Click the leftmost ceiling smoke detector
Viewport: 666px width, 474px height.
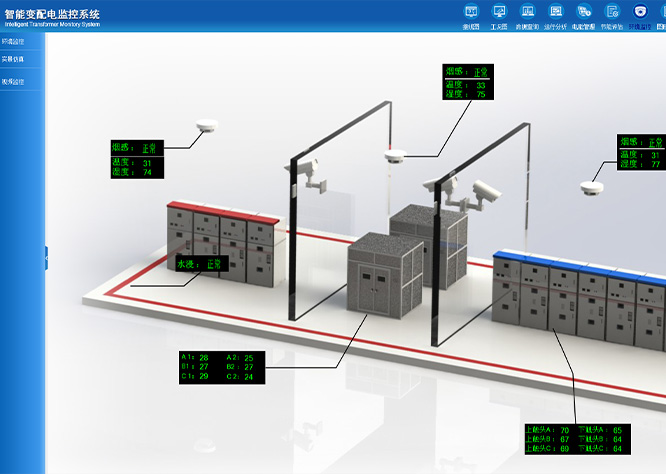[208, 126]
